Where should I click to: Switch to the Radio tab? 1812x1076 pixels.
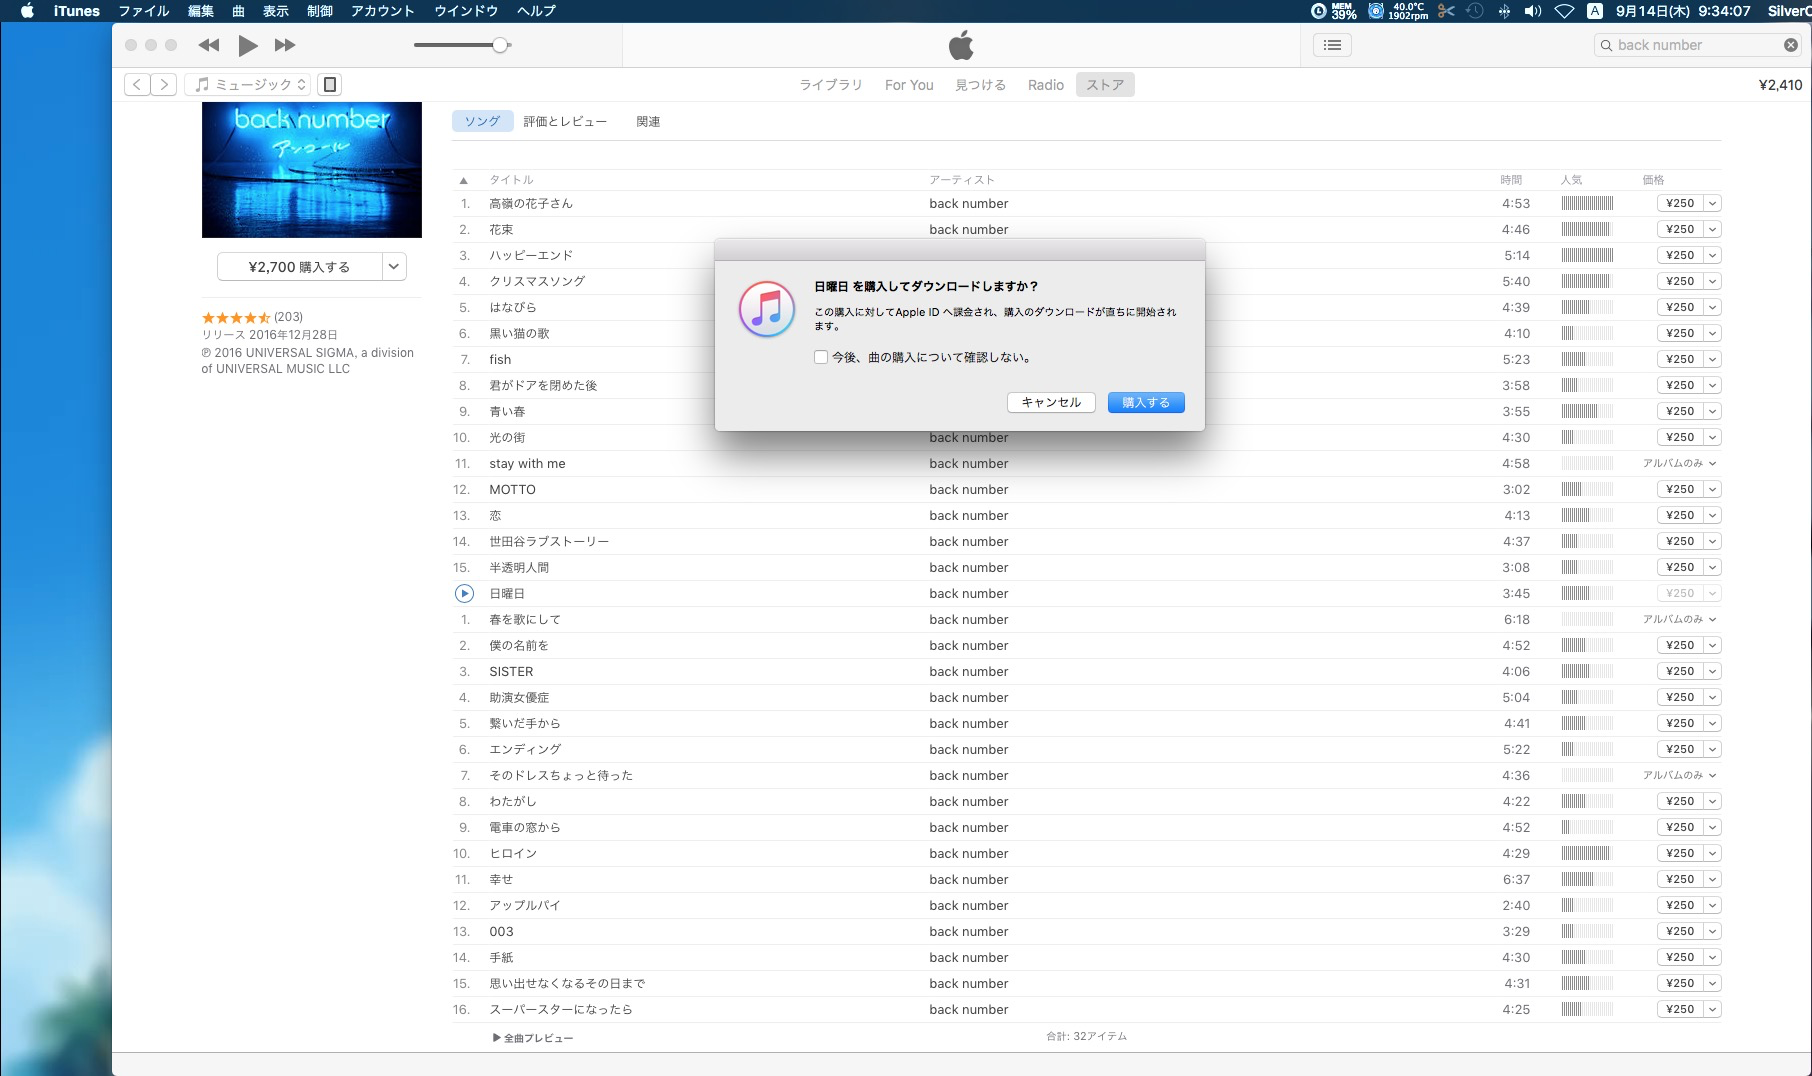point(1046,85)
